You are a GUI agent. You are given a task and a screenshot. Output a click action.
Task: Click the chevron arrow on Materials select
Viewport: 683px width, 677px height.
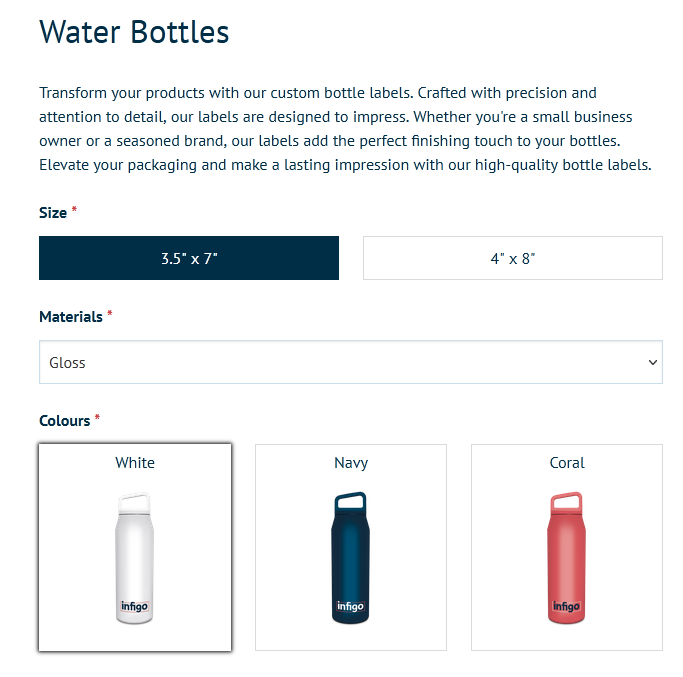(653, 362)
